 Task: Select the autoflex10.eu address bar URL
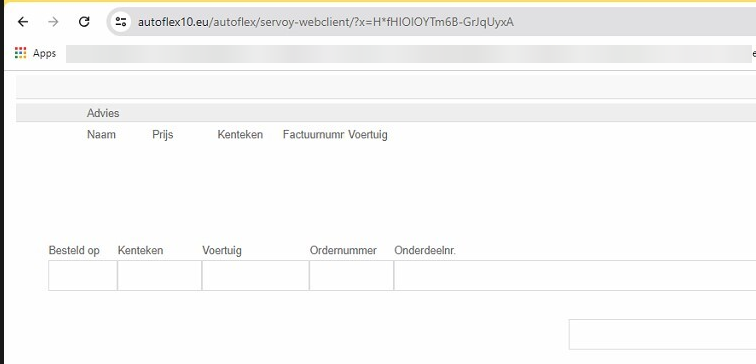(x=325, y=22)
